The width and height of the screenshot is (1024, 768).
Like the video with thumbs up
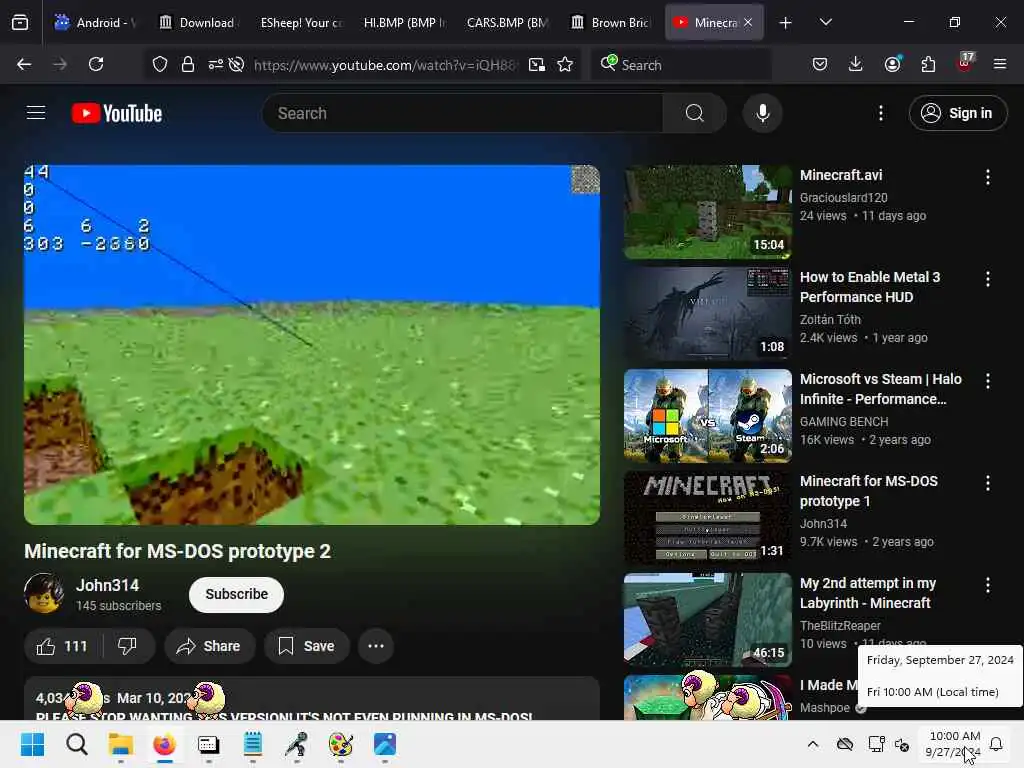point(63,646)
